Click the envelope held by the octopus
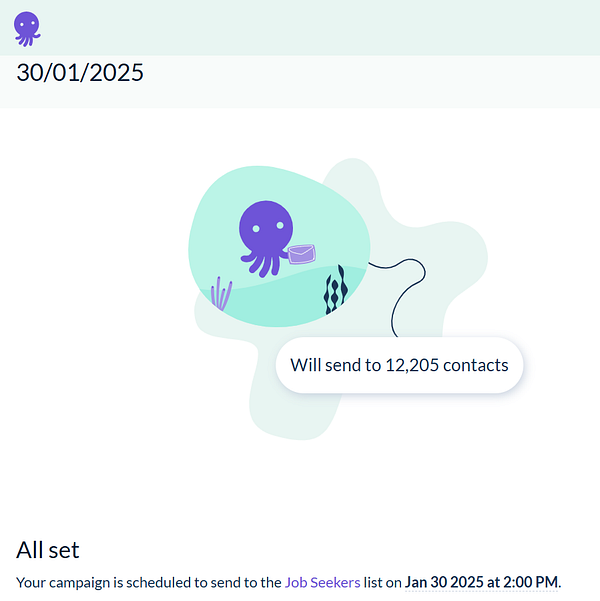The width and height of the screenshot is (600, 601). 302,254
